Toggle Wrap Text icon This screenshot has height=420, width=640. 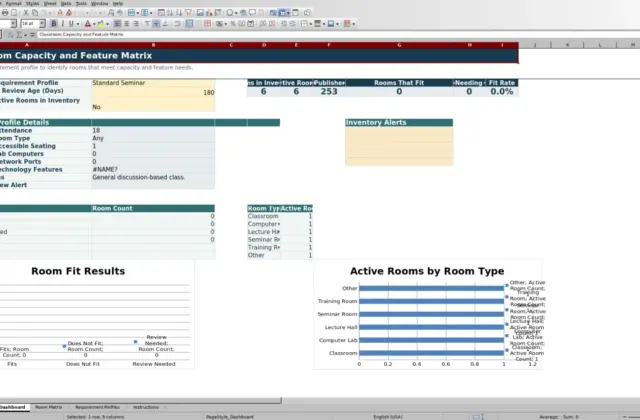coord(177,24)
